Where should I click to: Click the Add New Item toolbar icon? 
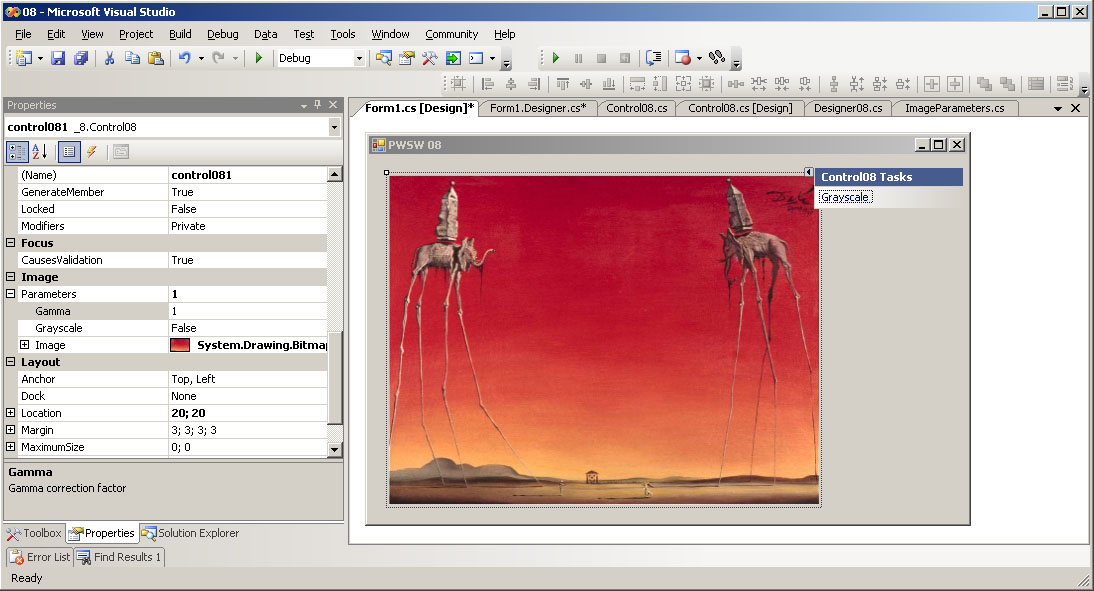(x=24, y=58)
